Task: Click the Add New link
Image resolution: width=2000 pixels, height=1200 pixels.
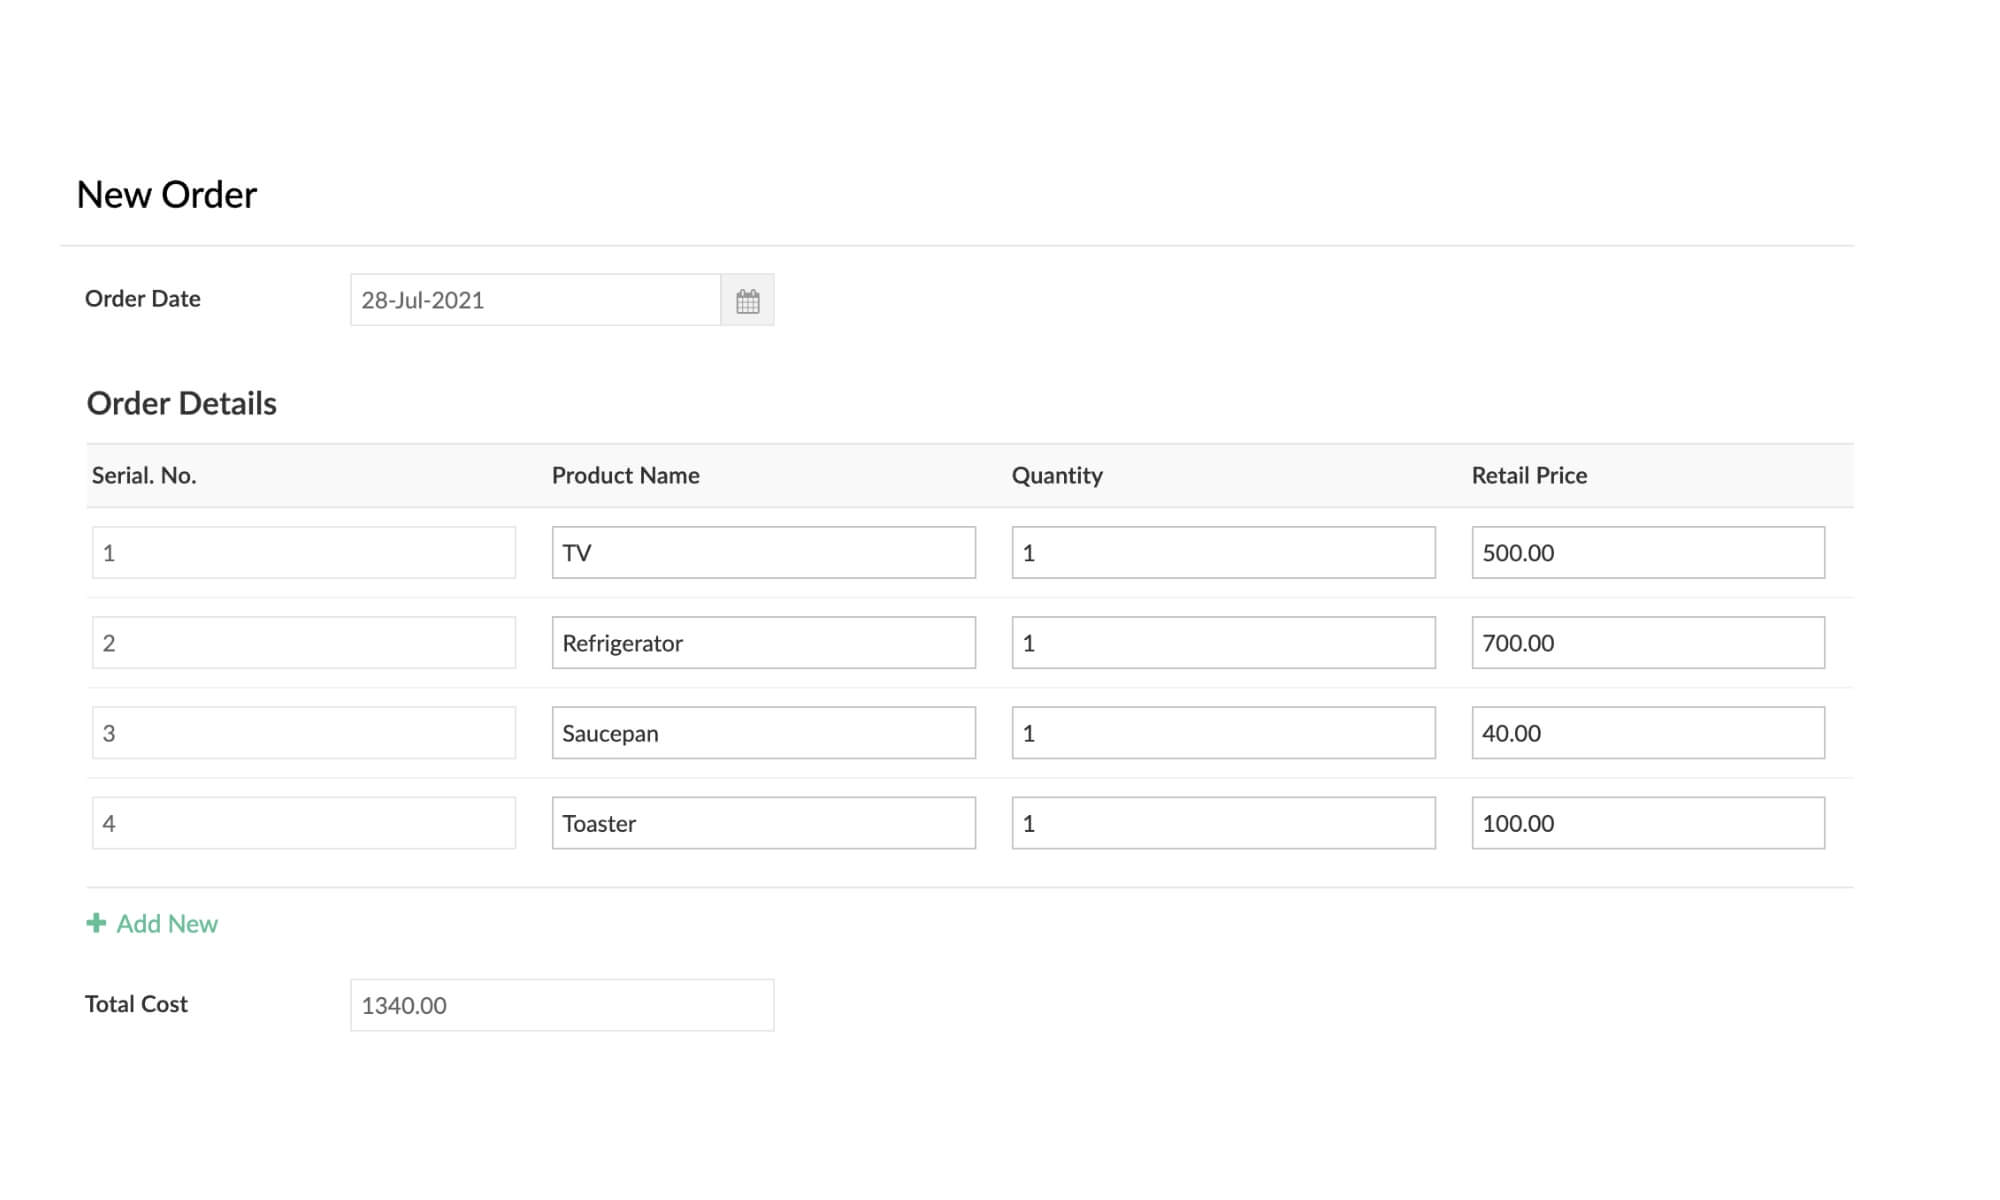Action: [153, 923]
